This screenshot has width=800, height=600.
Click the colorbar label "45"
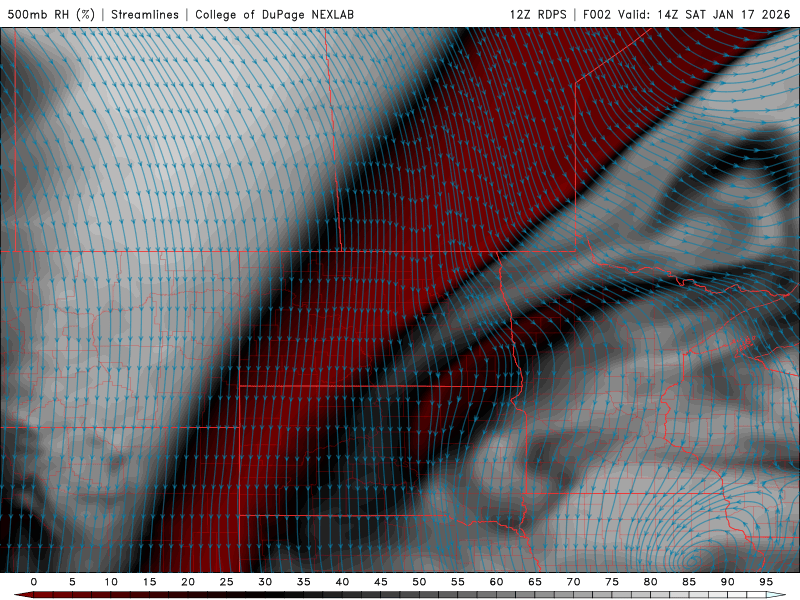click(381, 582)
